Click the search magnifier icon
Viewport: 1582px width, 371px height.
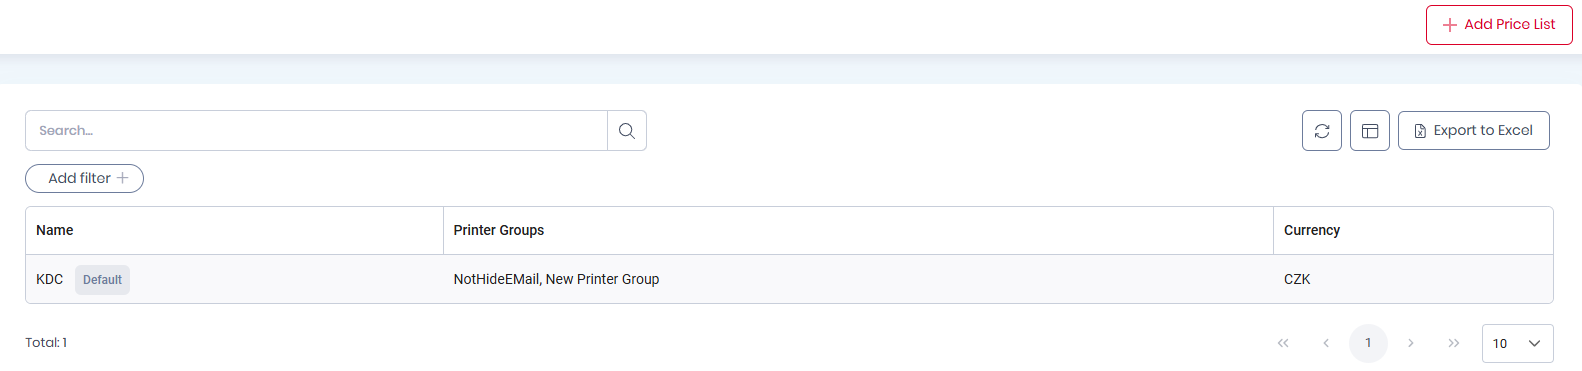coord(627,131)
